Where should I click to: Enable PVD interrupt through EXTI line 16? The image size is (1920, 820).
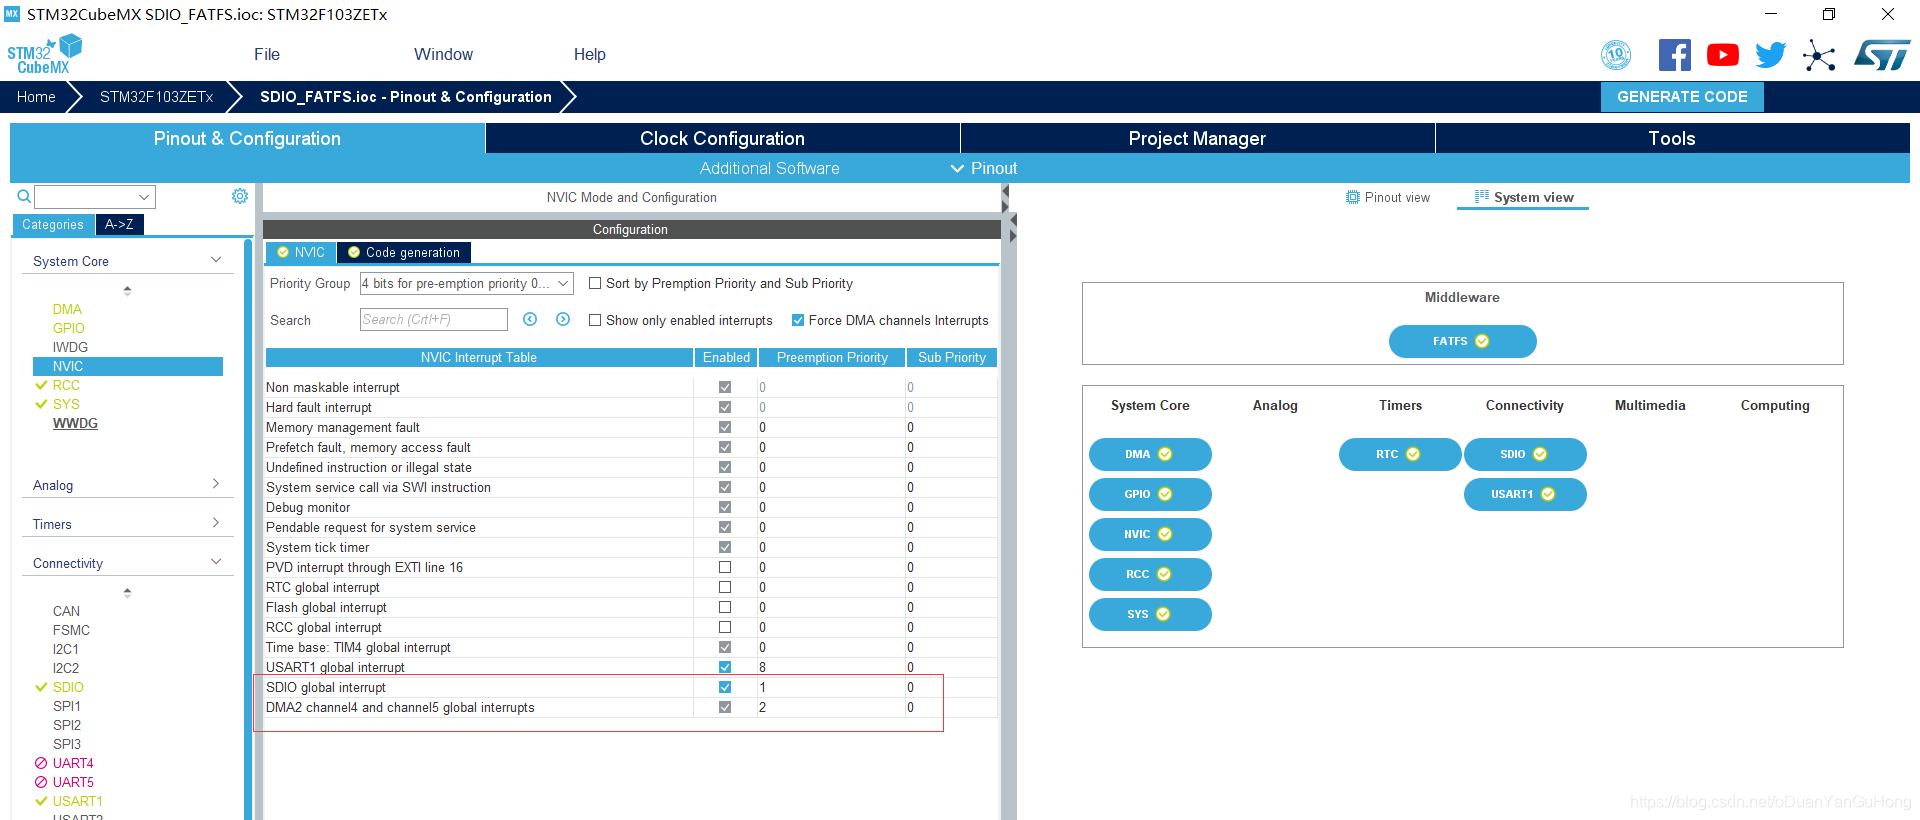[725, 567]
